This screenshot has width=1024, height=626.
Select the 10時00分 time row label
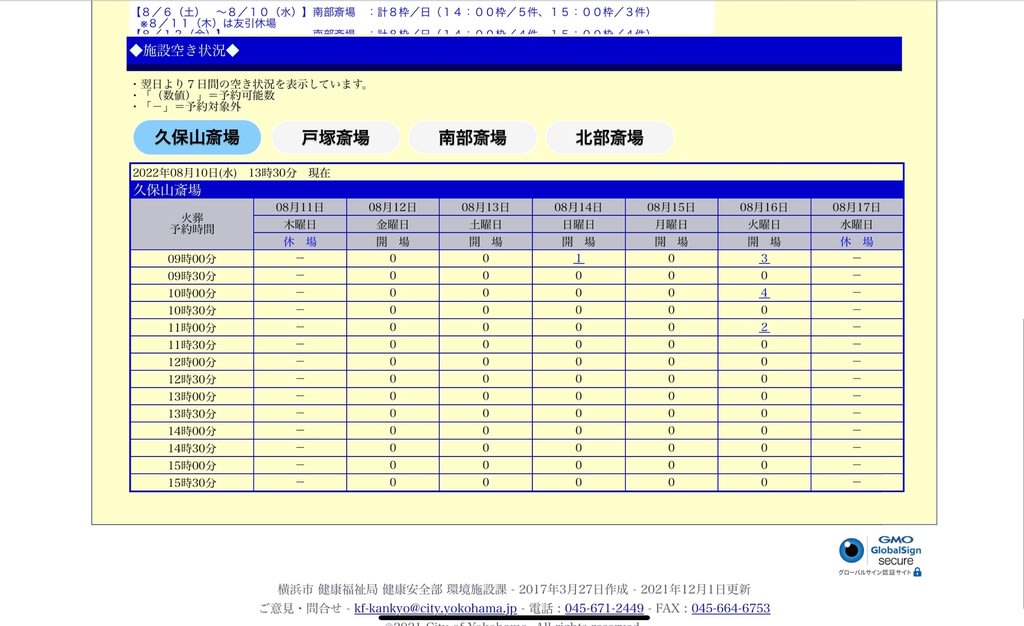[192, 293]
